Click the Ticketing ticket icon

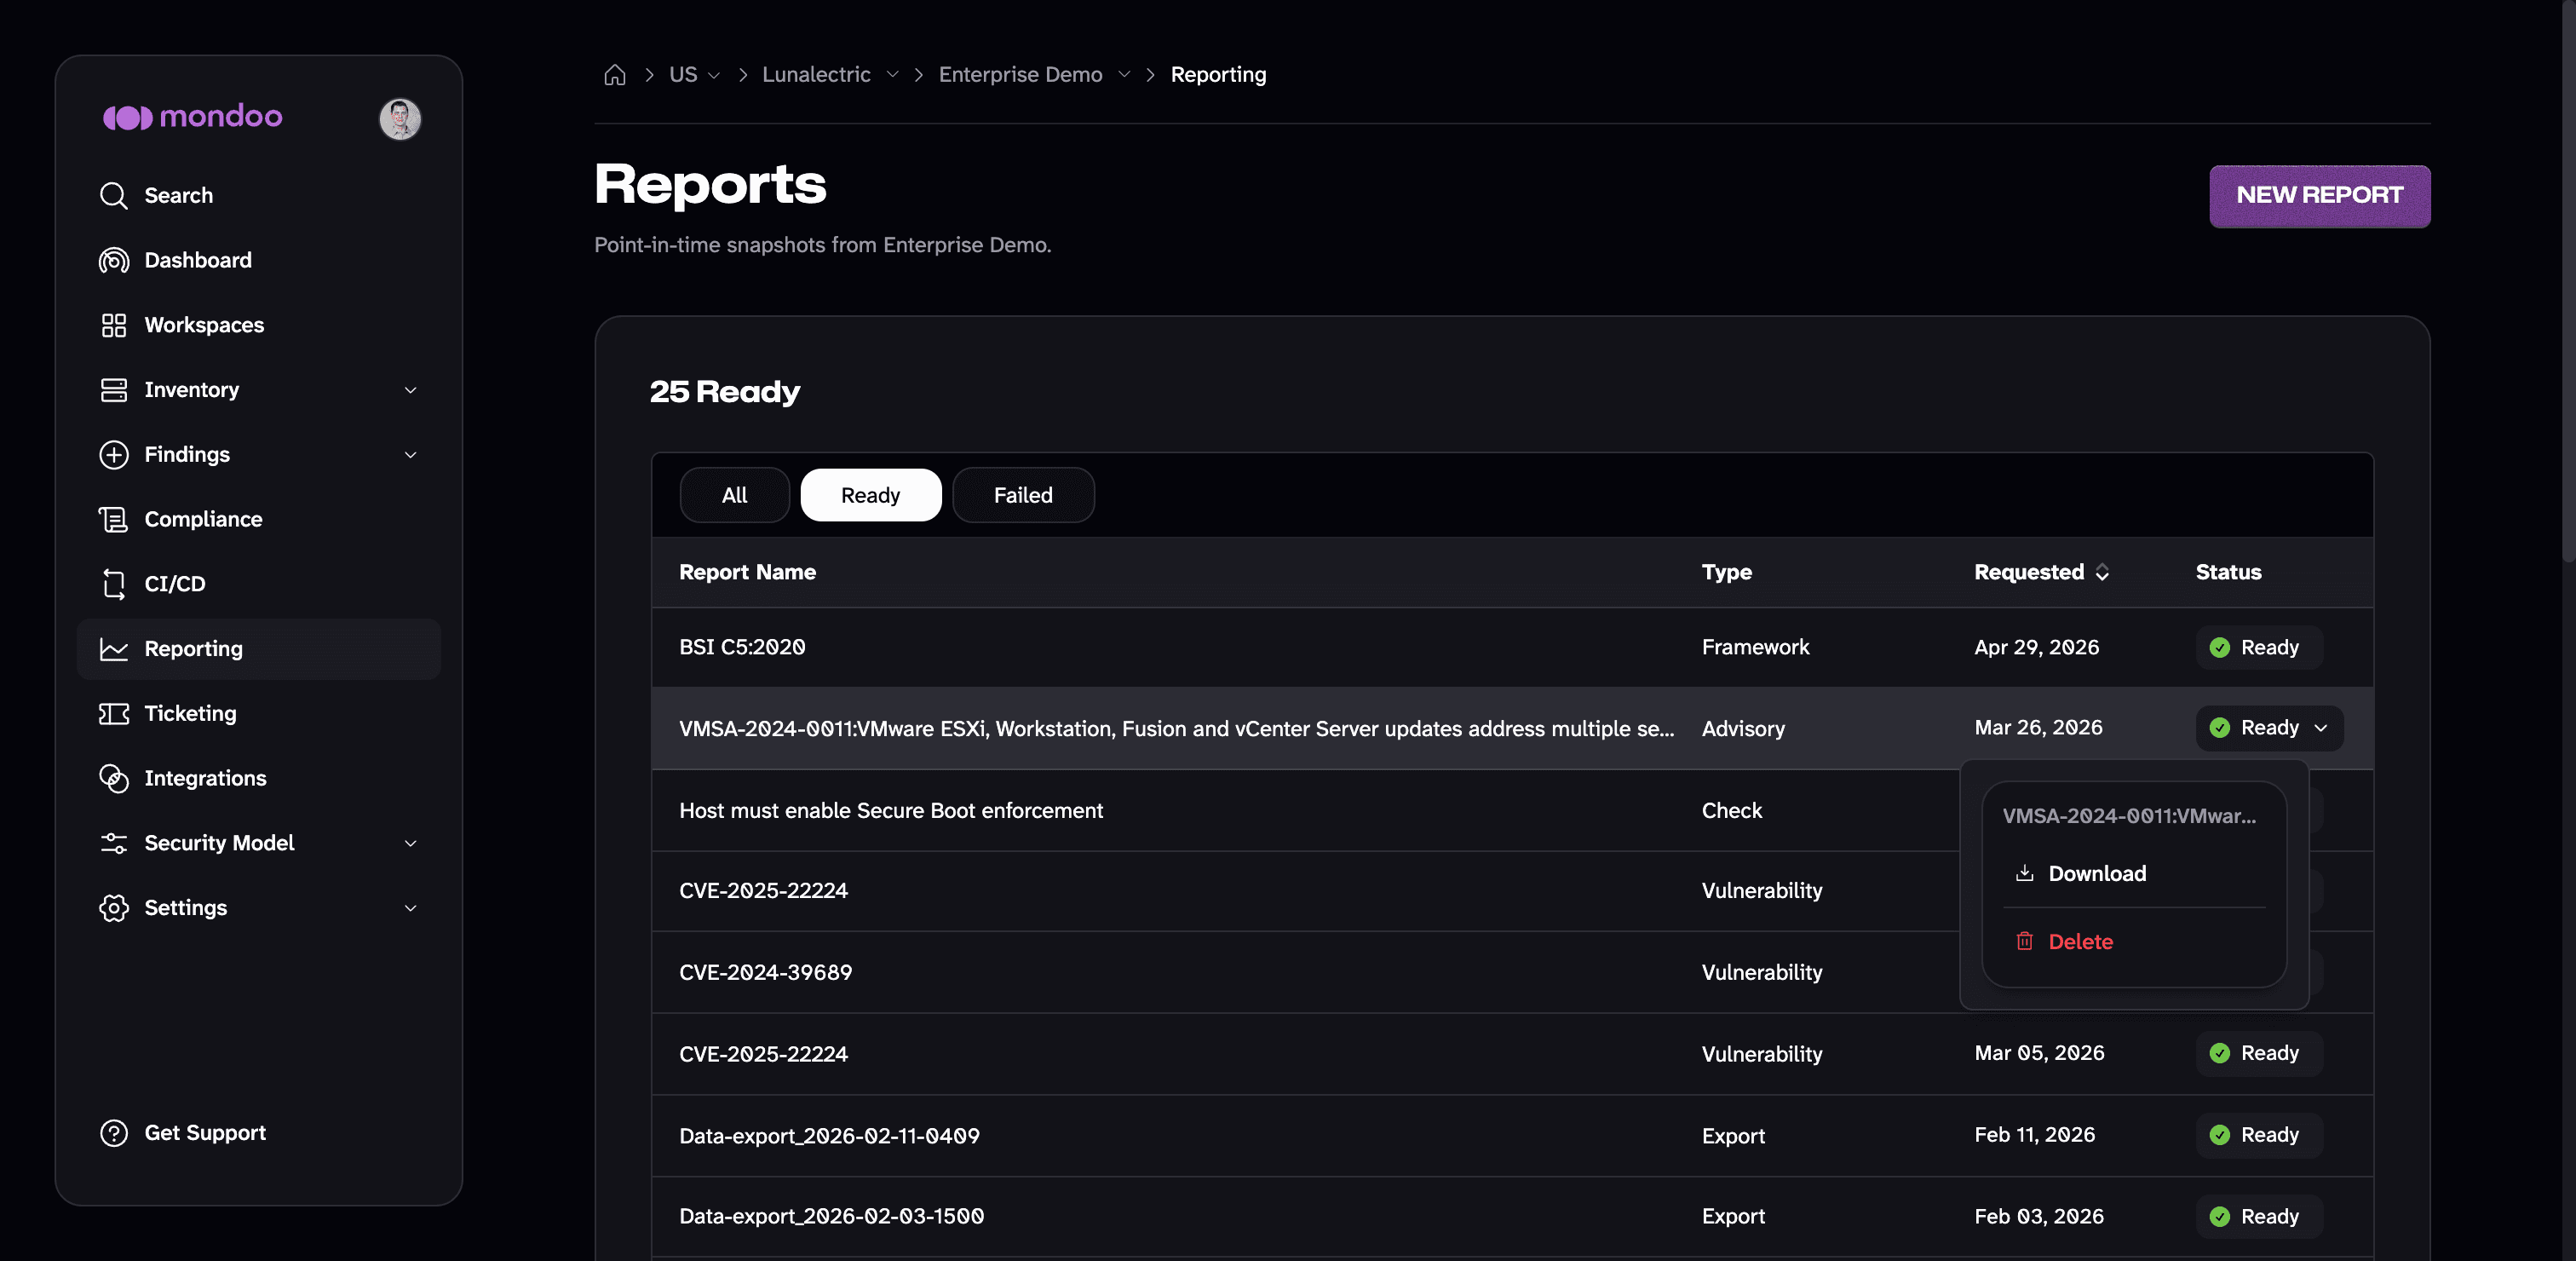tap(114, 713)
